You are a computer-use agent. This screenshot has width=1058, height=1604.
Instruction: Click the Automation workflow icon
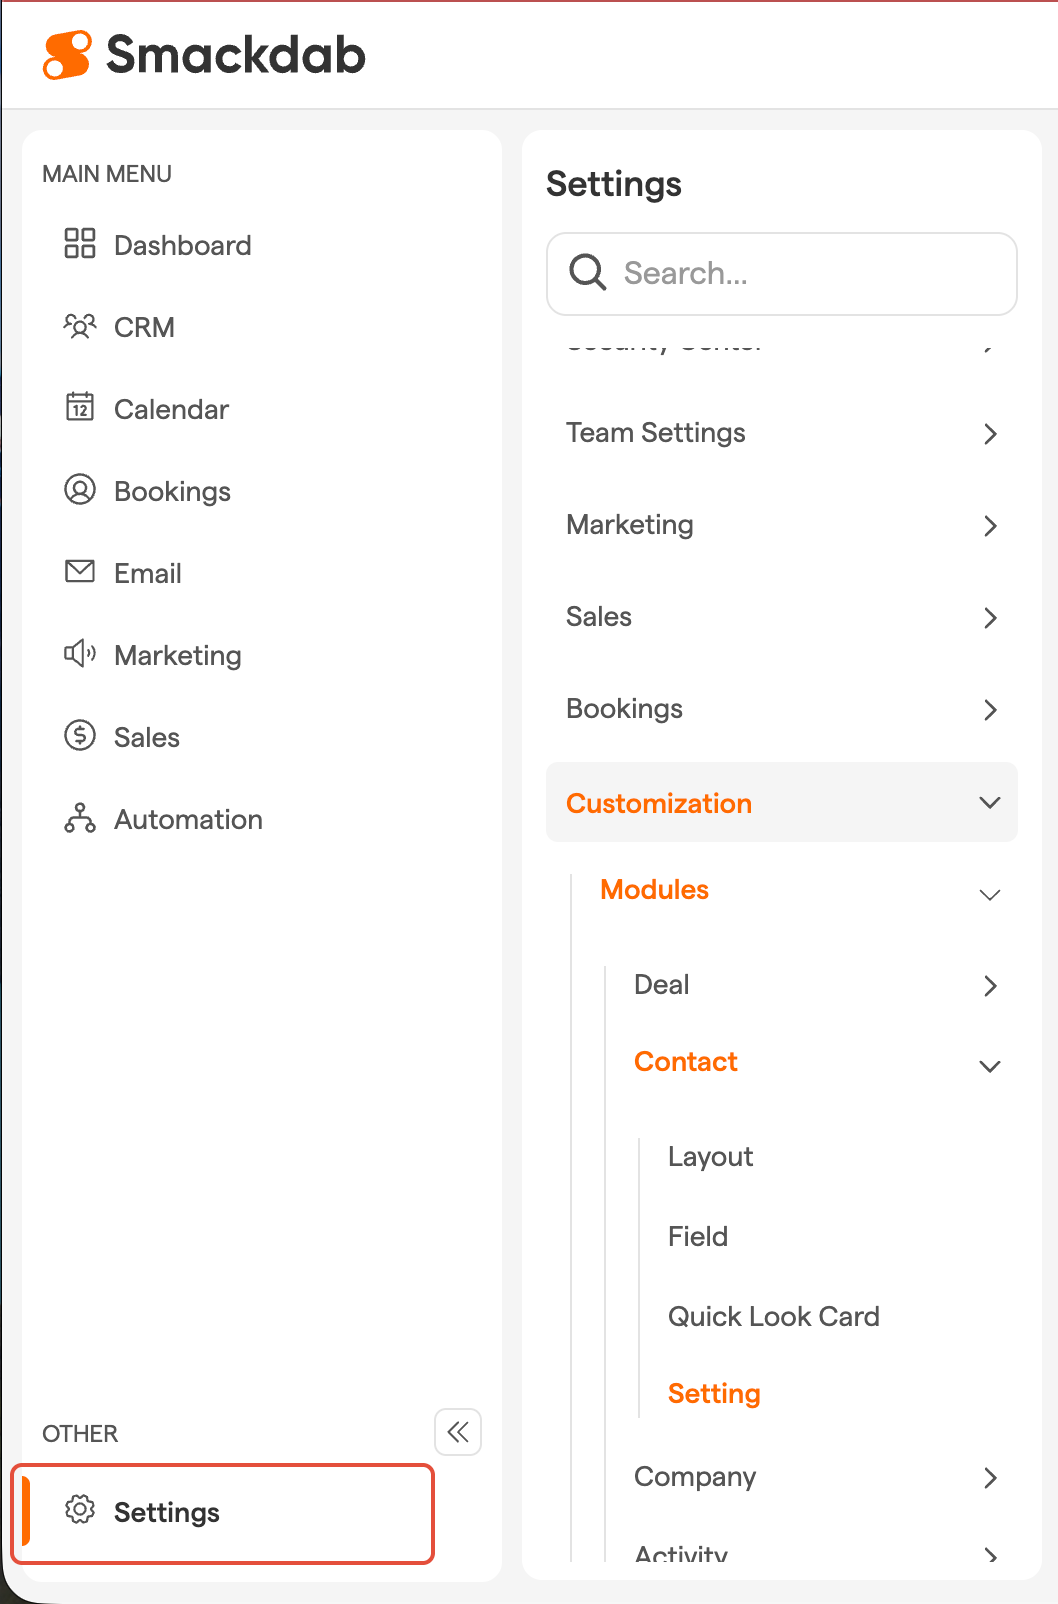coord(80,818)
